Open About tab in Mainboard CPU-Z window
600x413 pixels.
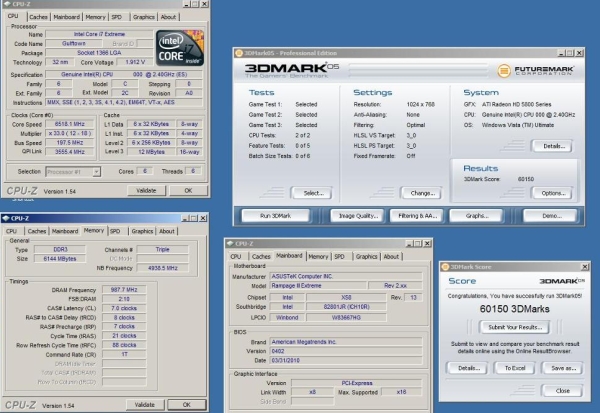point(391,256)
